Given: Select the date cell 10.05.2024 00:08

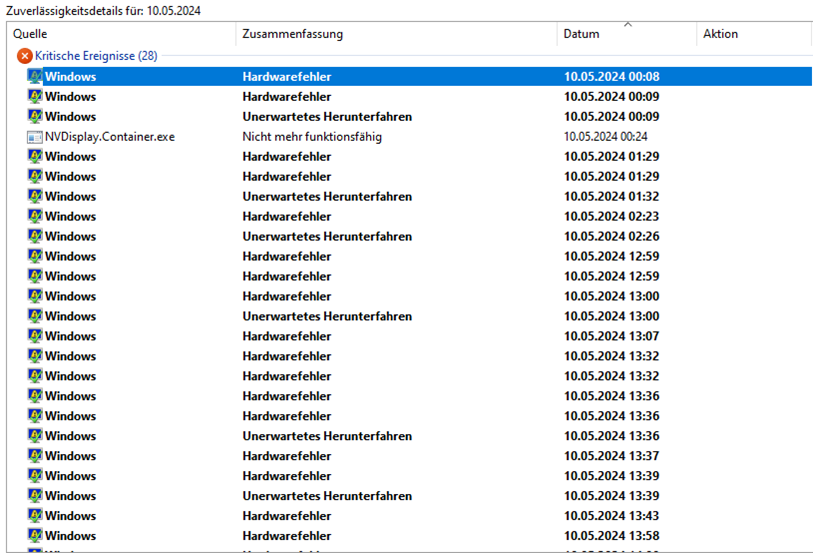Looking at the screenshot, I should 612,77.
